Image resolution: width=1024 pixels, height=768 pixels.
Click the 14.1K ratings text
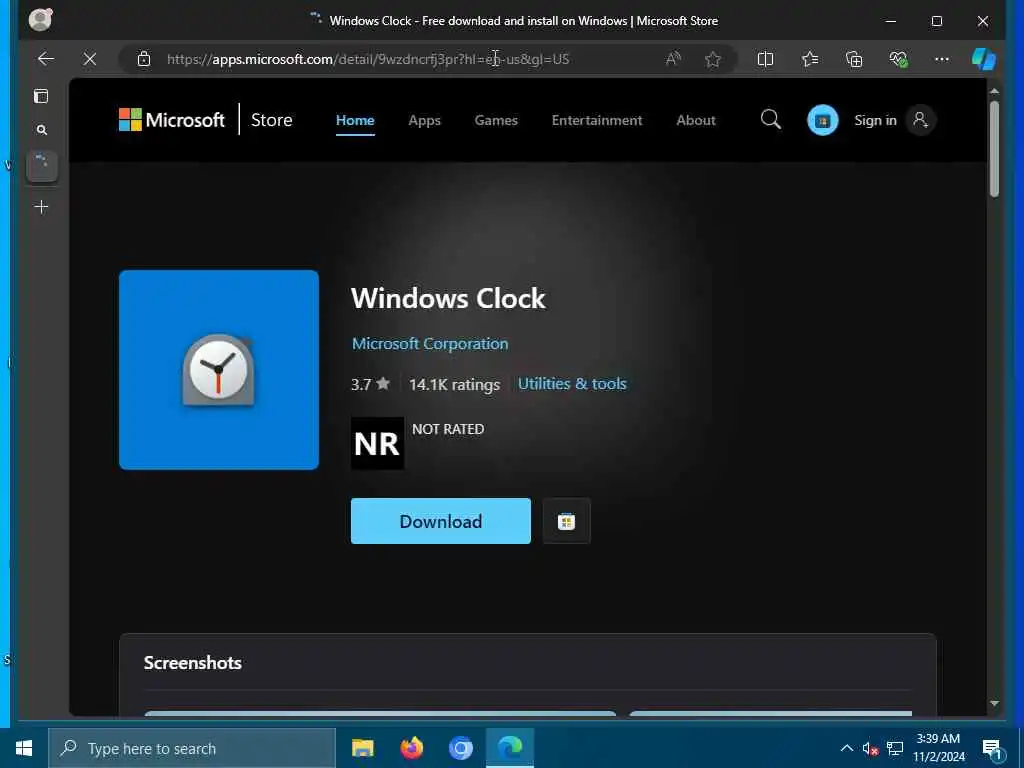point(455,385)
